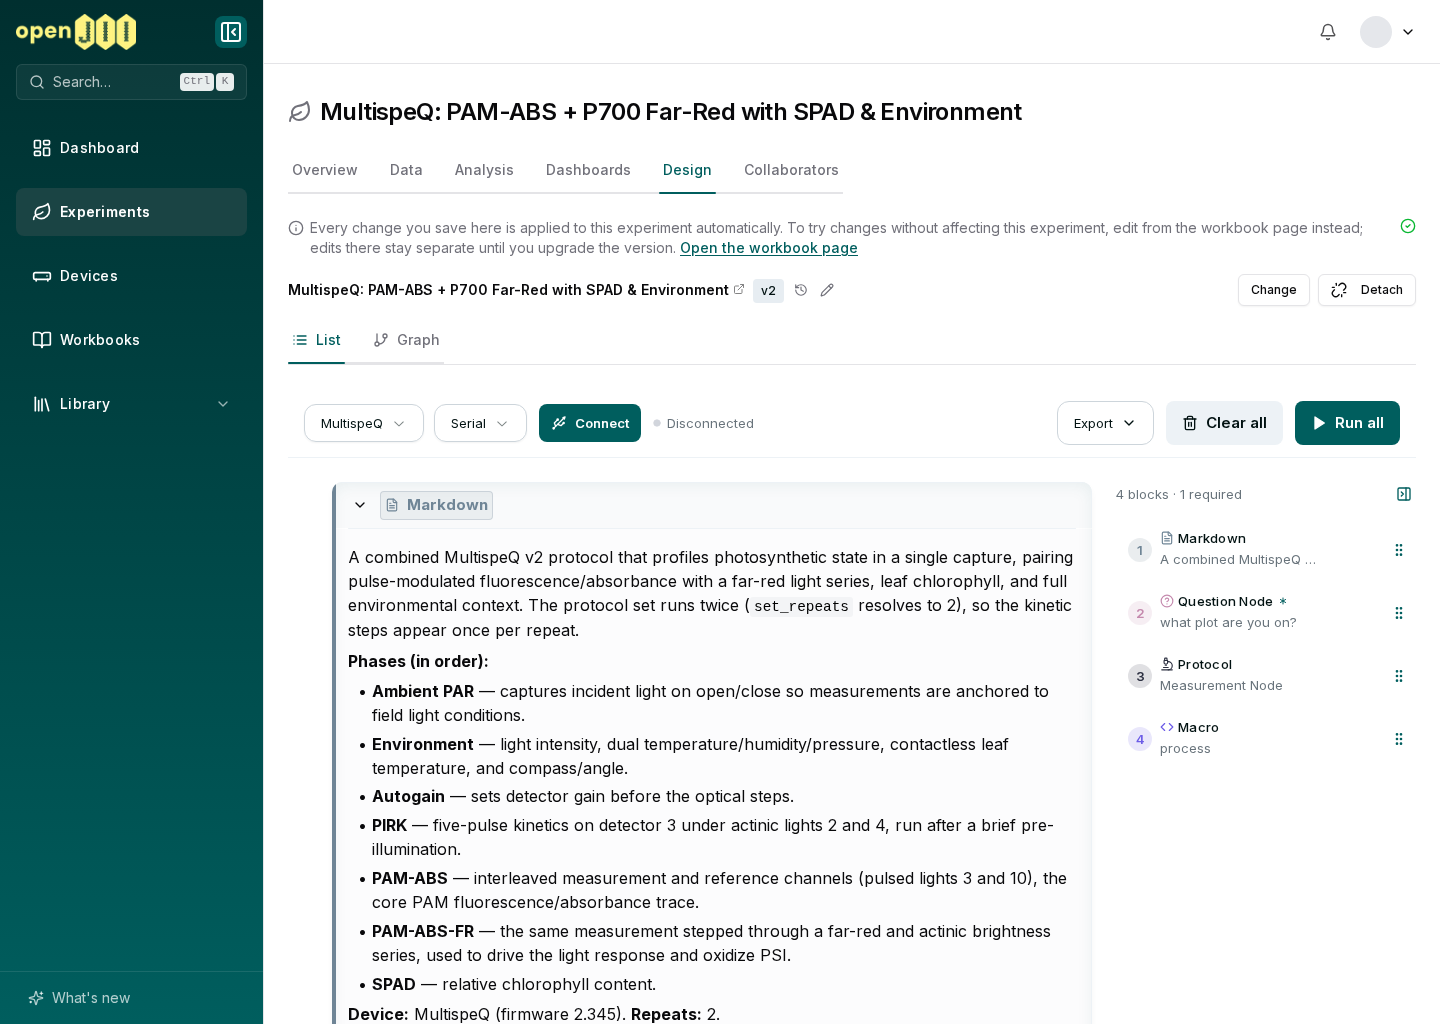Viewport: 1440px width, 1024px height.
Task: Click the number 4 outline badge
Action: (x=1140, y=739)
